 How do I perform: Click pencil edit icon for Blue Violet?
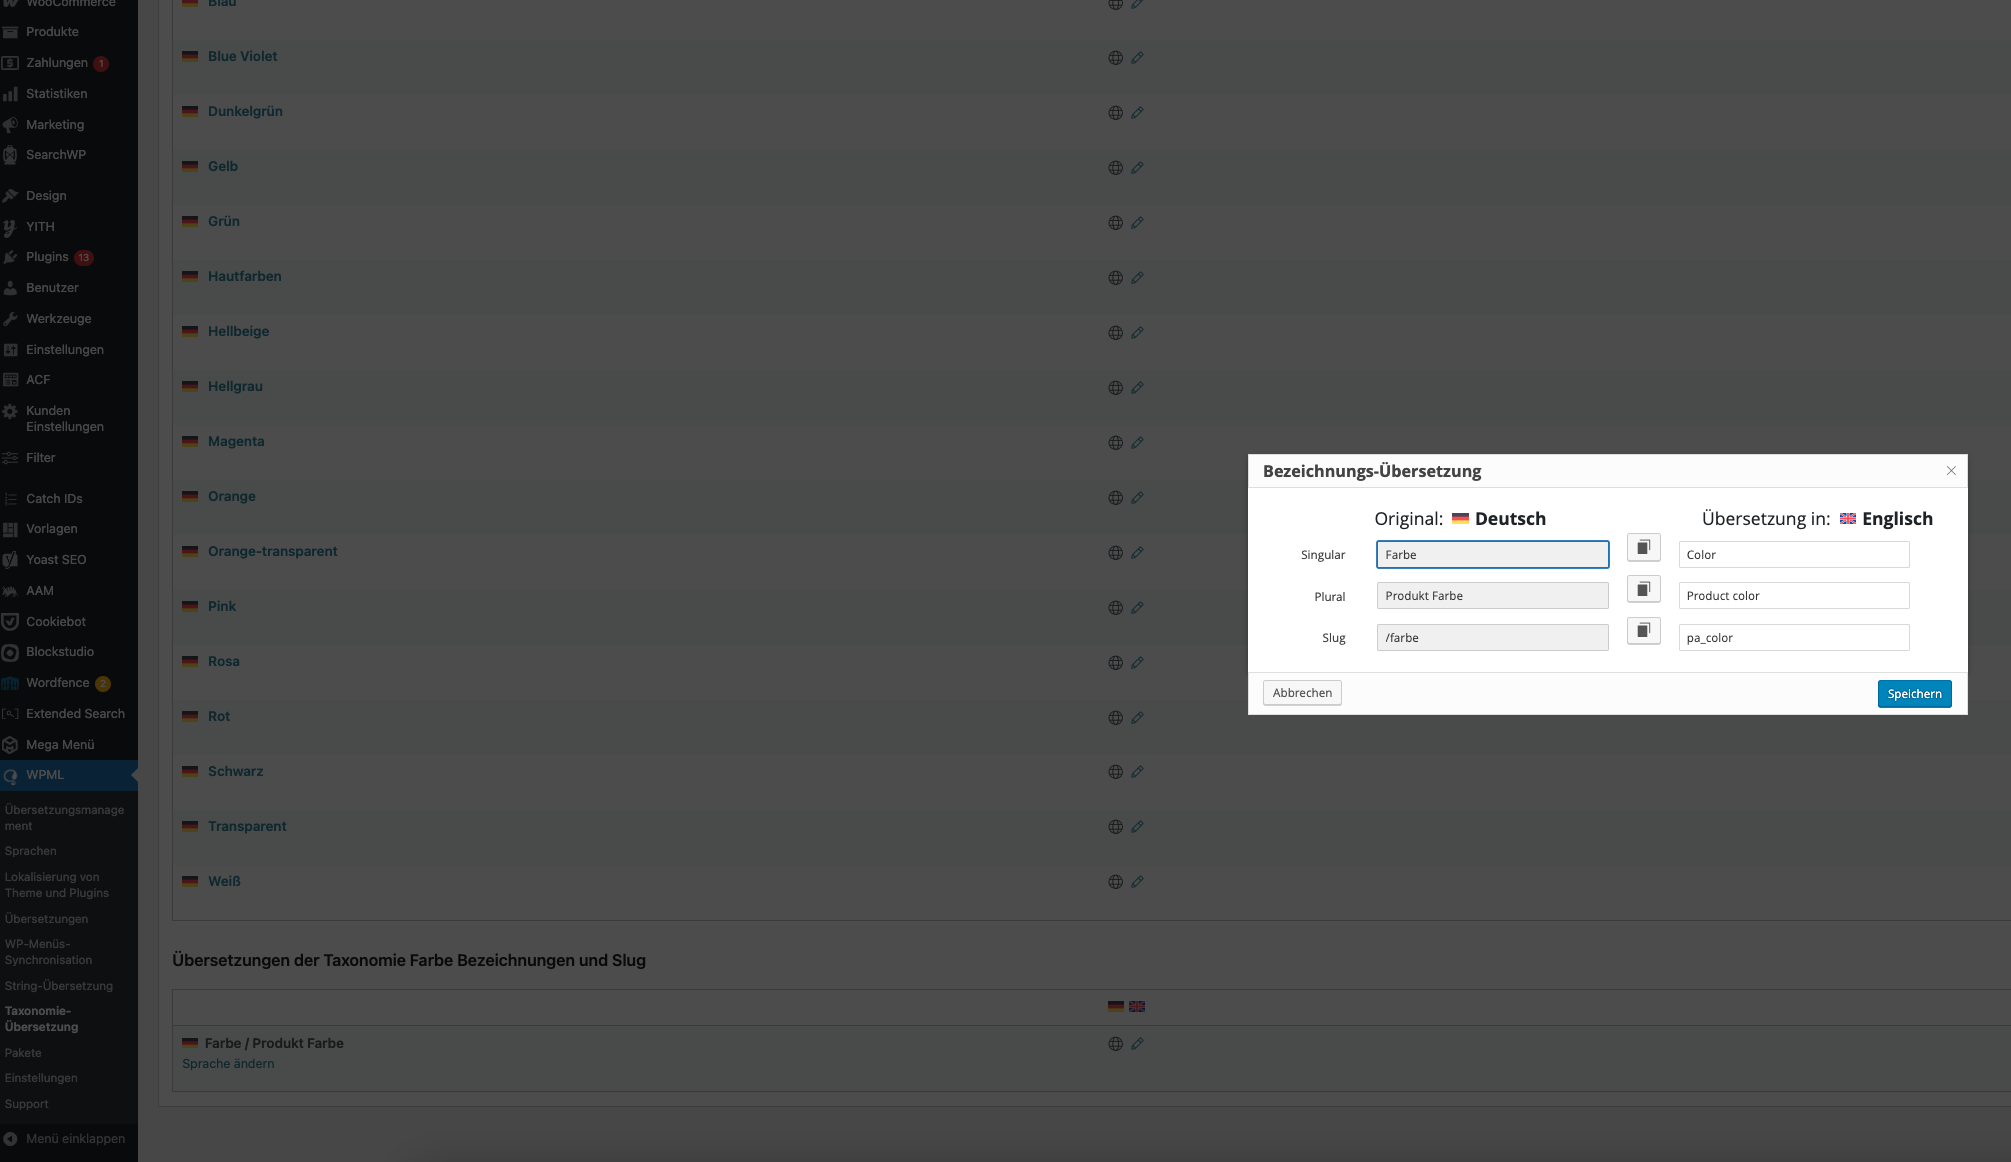(x=1137, y=58)
